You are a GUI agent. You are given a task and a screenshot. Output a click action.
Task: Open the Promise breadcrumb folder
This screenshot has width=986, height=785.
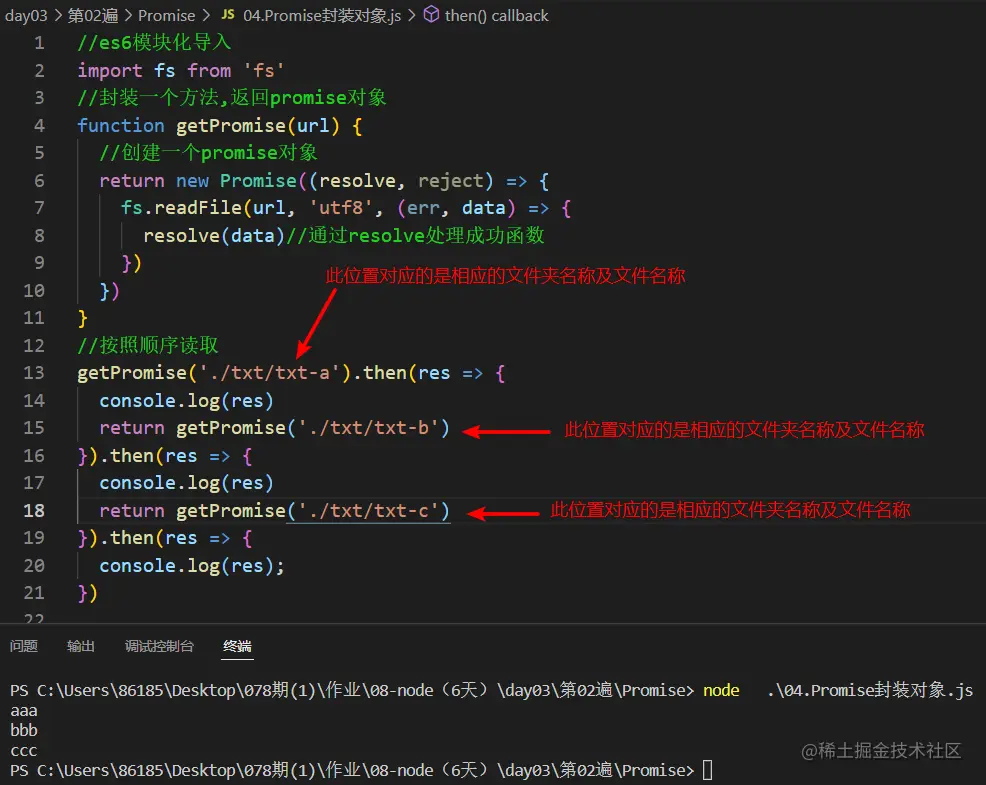pyautogui.click(x=167, y=15)
